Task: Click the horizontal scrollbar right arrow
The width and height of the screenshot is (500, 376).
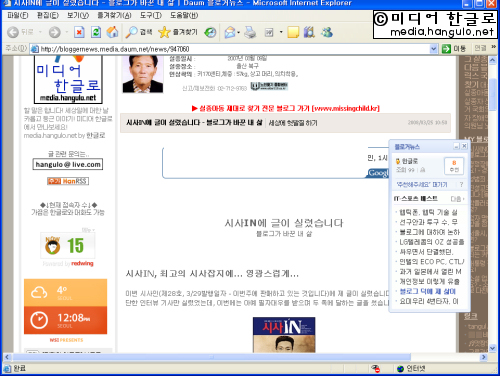Action: (484, 357)
